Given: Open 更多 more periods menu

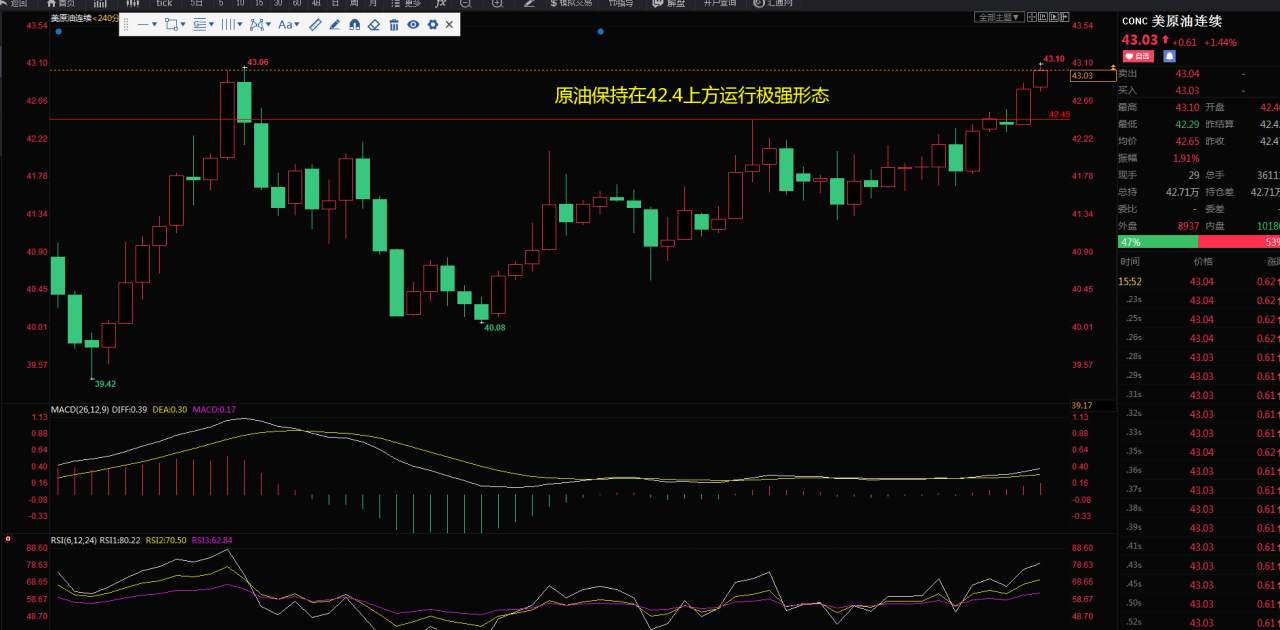Looking at the screenshot, I should tap(405, 5).
